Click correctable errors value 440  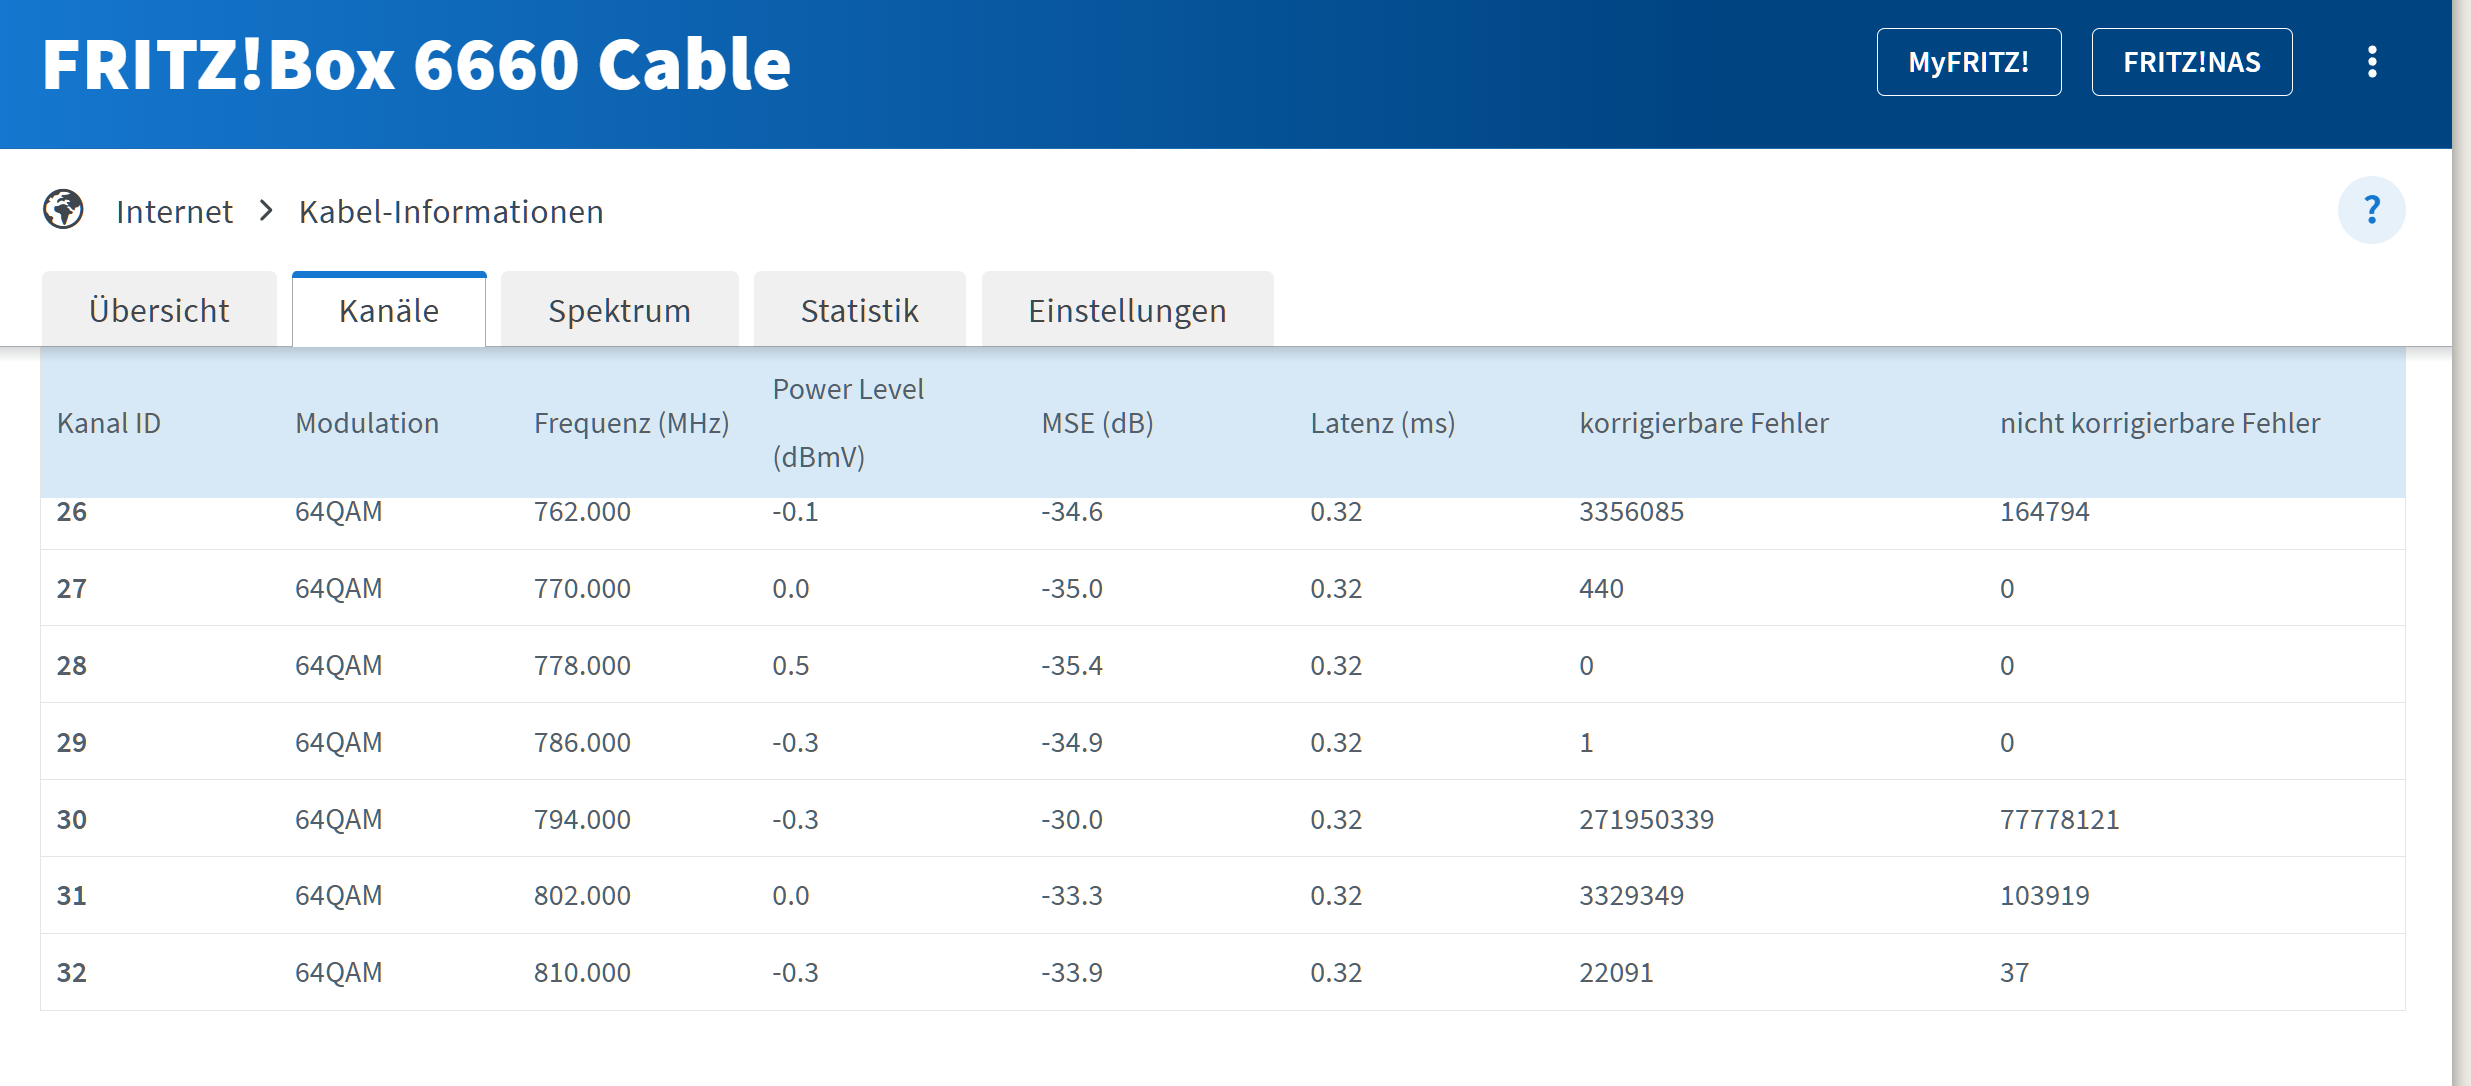[x=1601, y=588]
